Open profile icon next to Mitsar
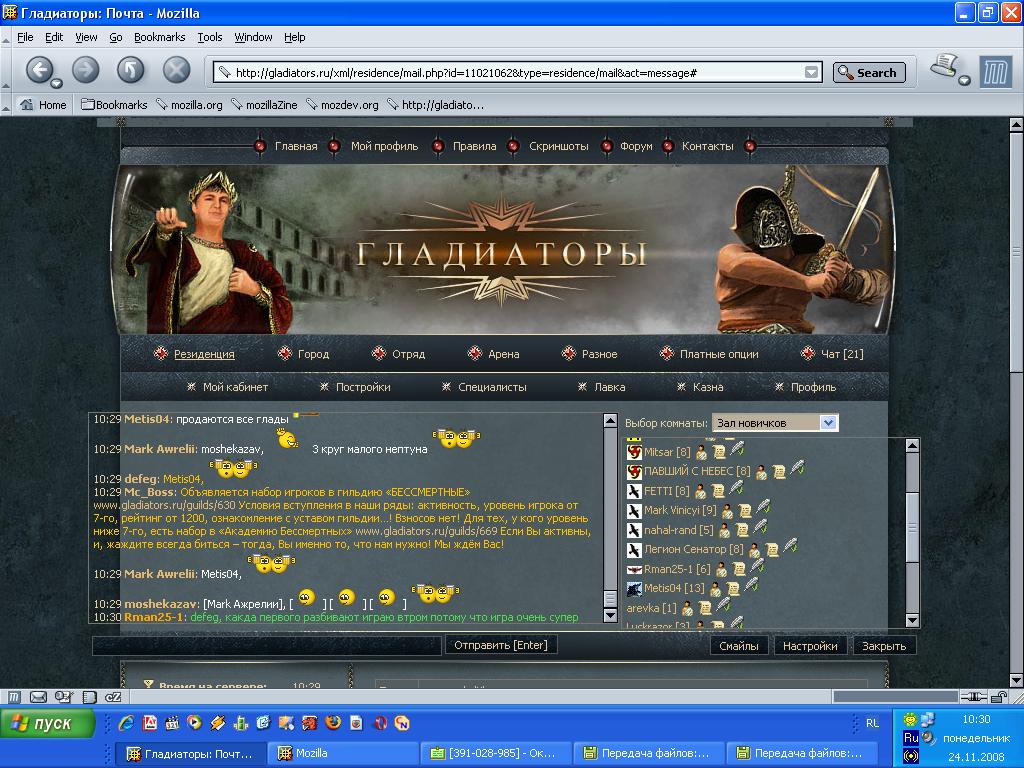Viewport: 1024px width, 768px height. (x=700, y=453)
